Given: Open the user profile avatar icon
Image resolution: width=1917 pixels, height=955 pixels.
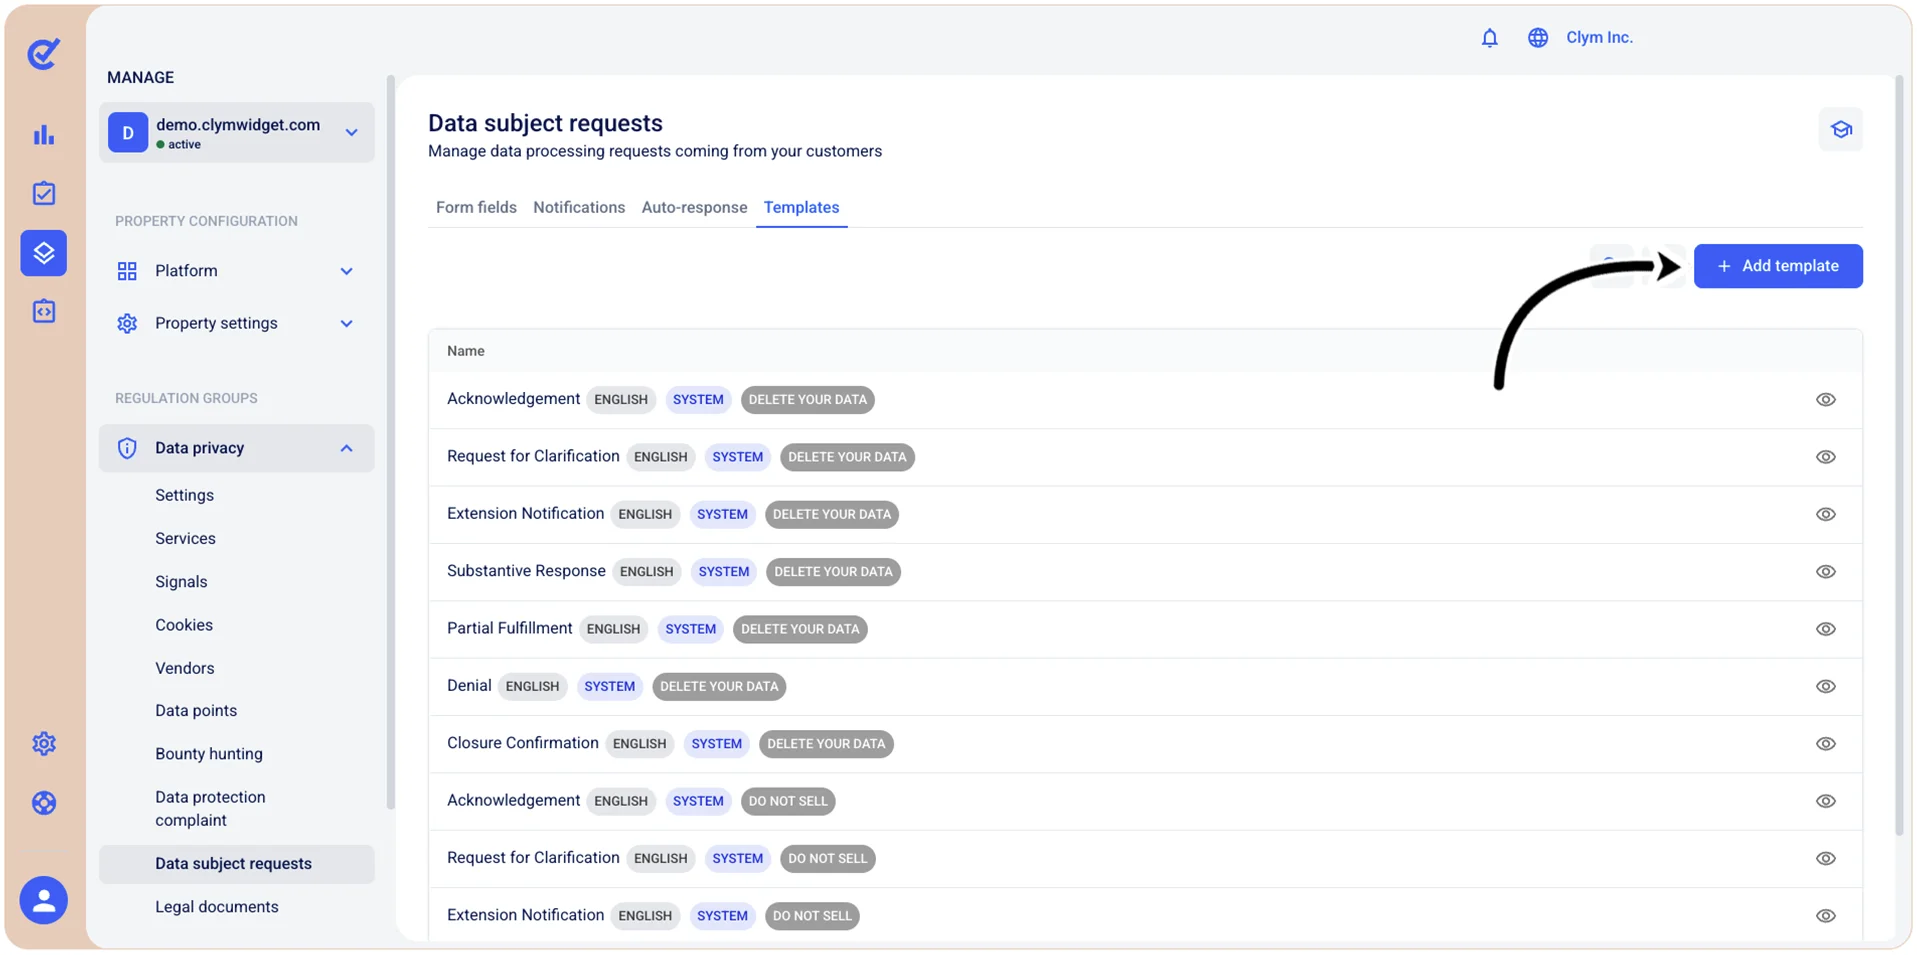Looking at the screenshot, I should pos(44,900).
